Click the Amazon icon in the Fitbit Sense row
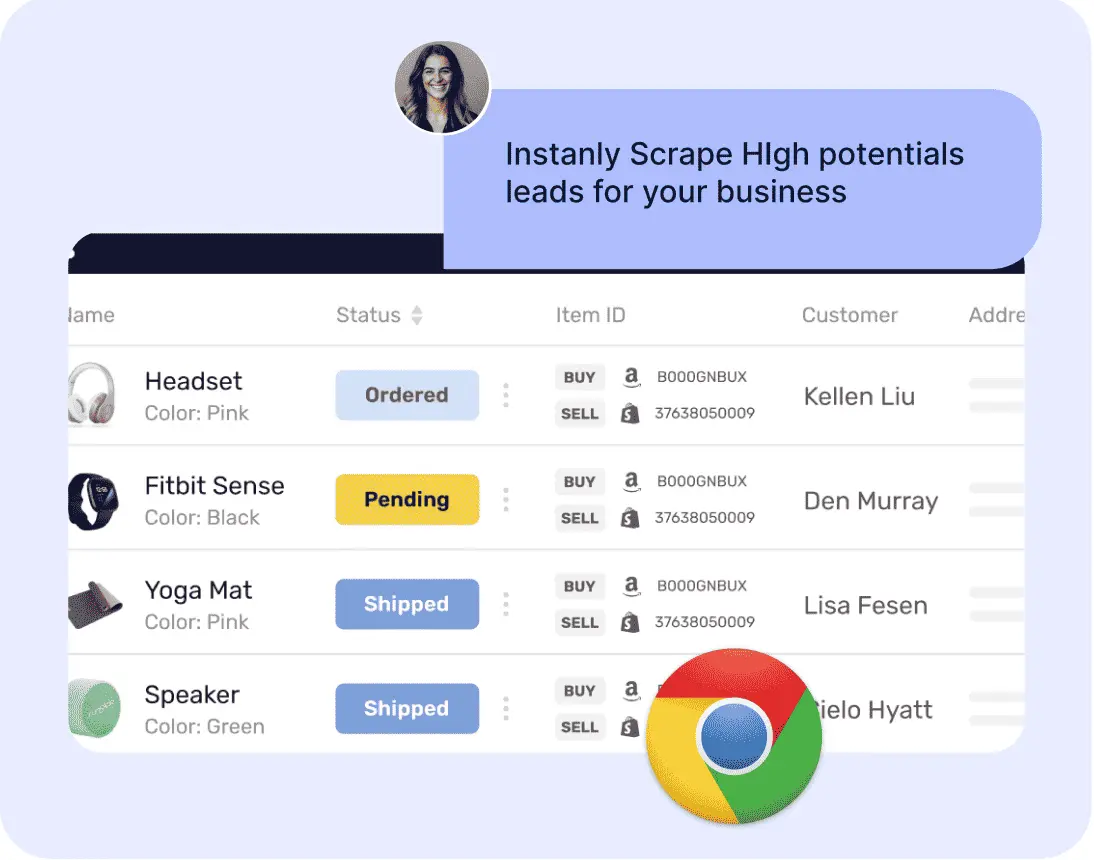Viewport: 1094px width, 860px height. [631, 482]
